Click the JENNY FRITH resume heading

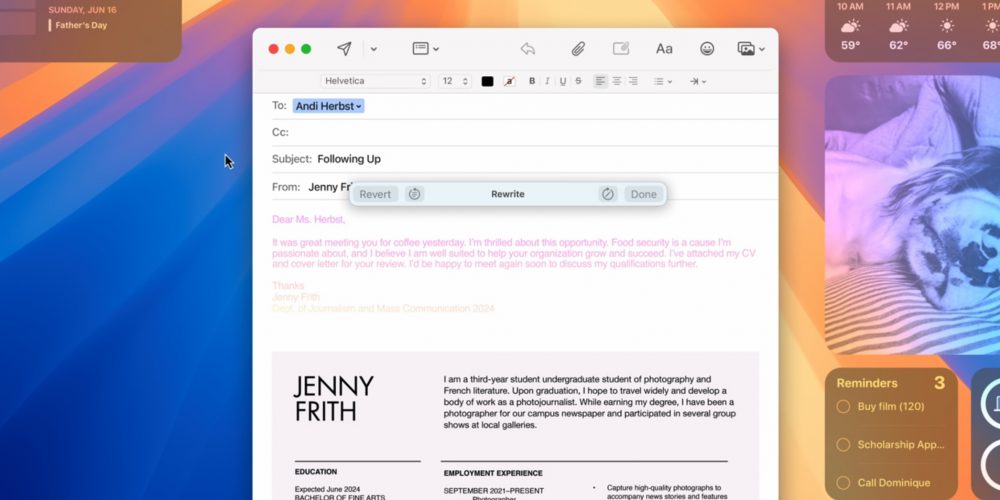click(334, 399)
